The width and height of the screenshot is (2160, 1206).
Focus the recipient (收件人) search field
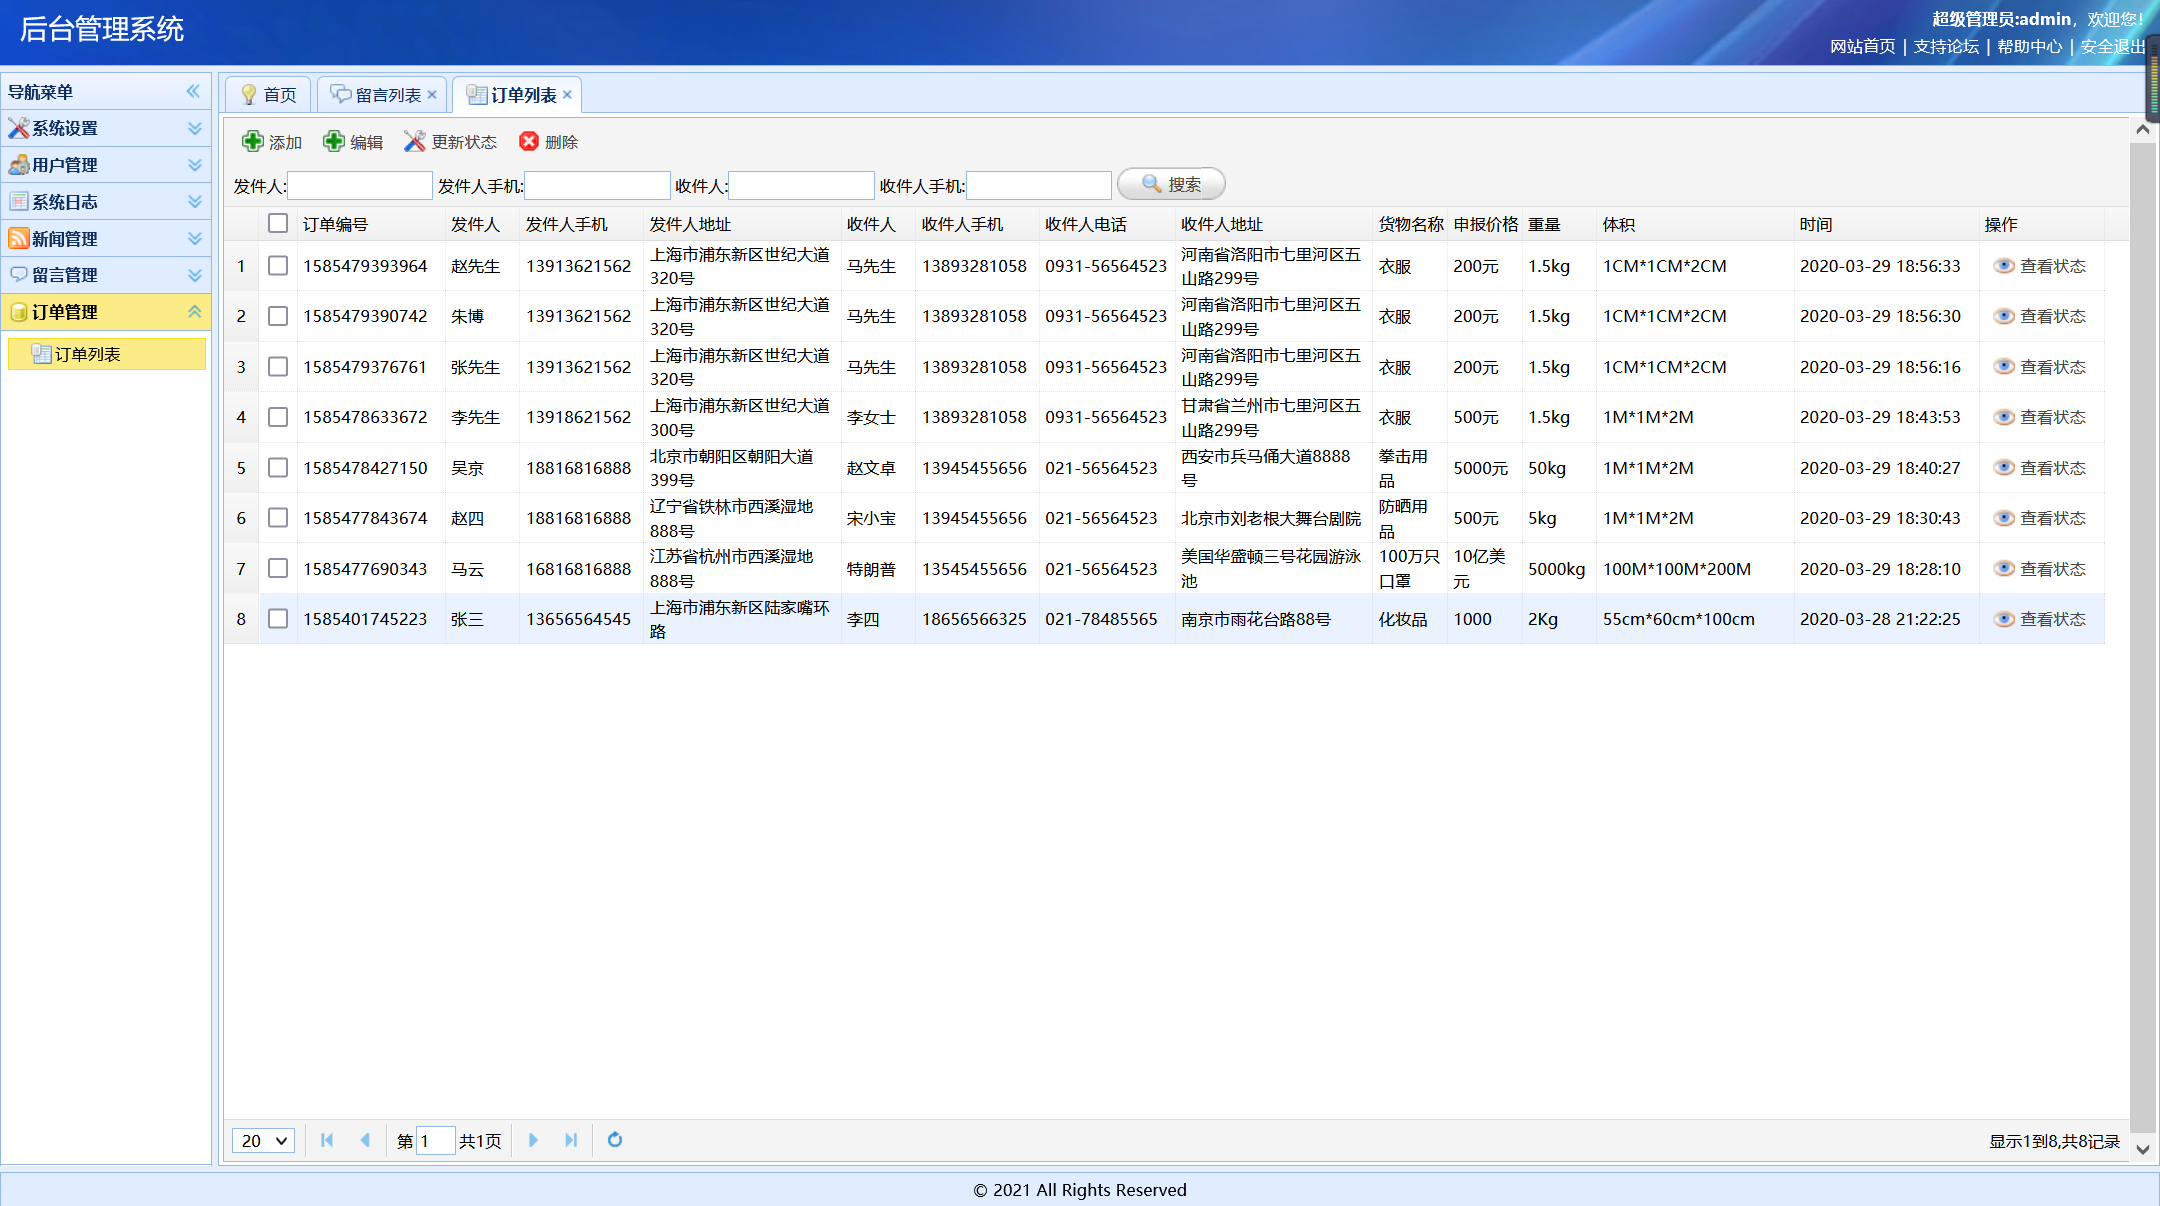[x=802, y=185]
